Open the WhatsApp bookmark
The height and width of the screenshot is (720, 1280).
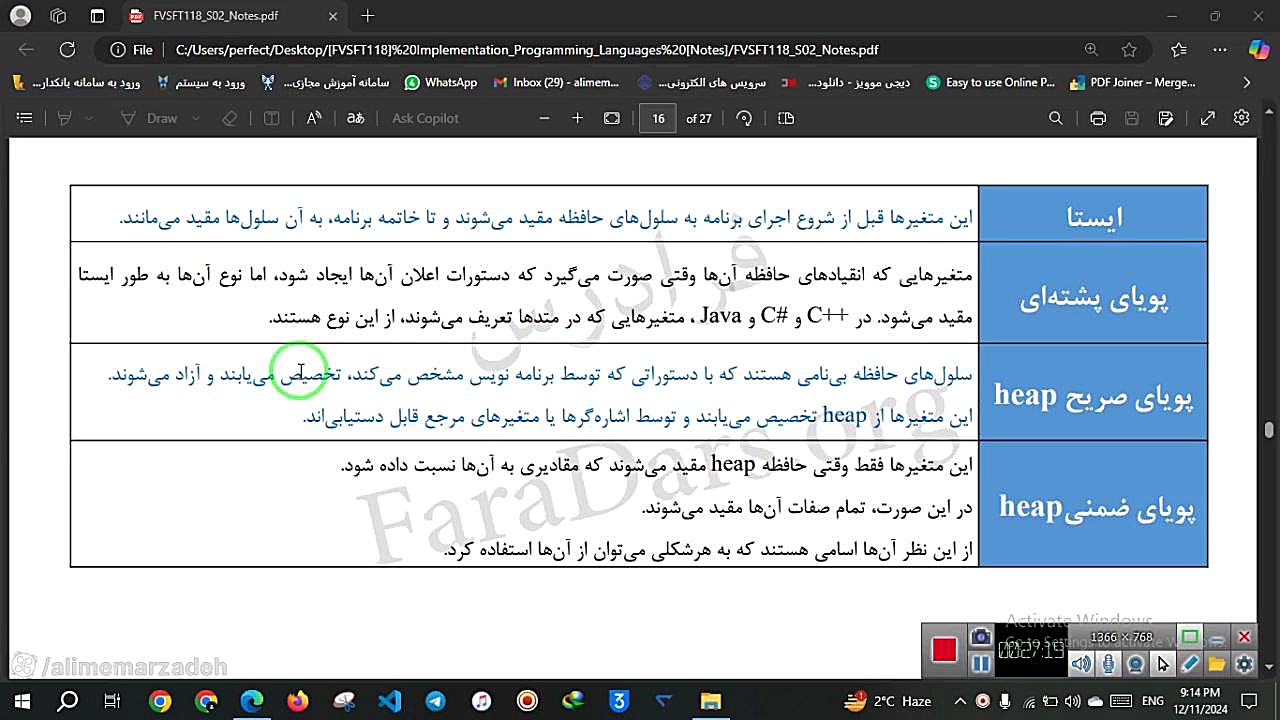(441, 83)
